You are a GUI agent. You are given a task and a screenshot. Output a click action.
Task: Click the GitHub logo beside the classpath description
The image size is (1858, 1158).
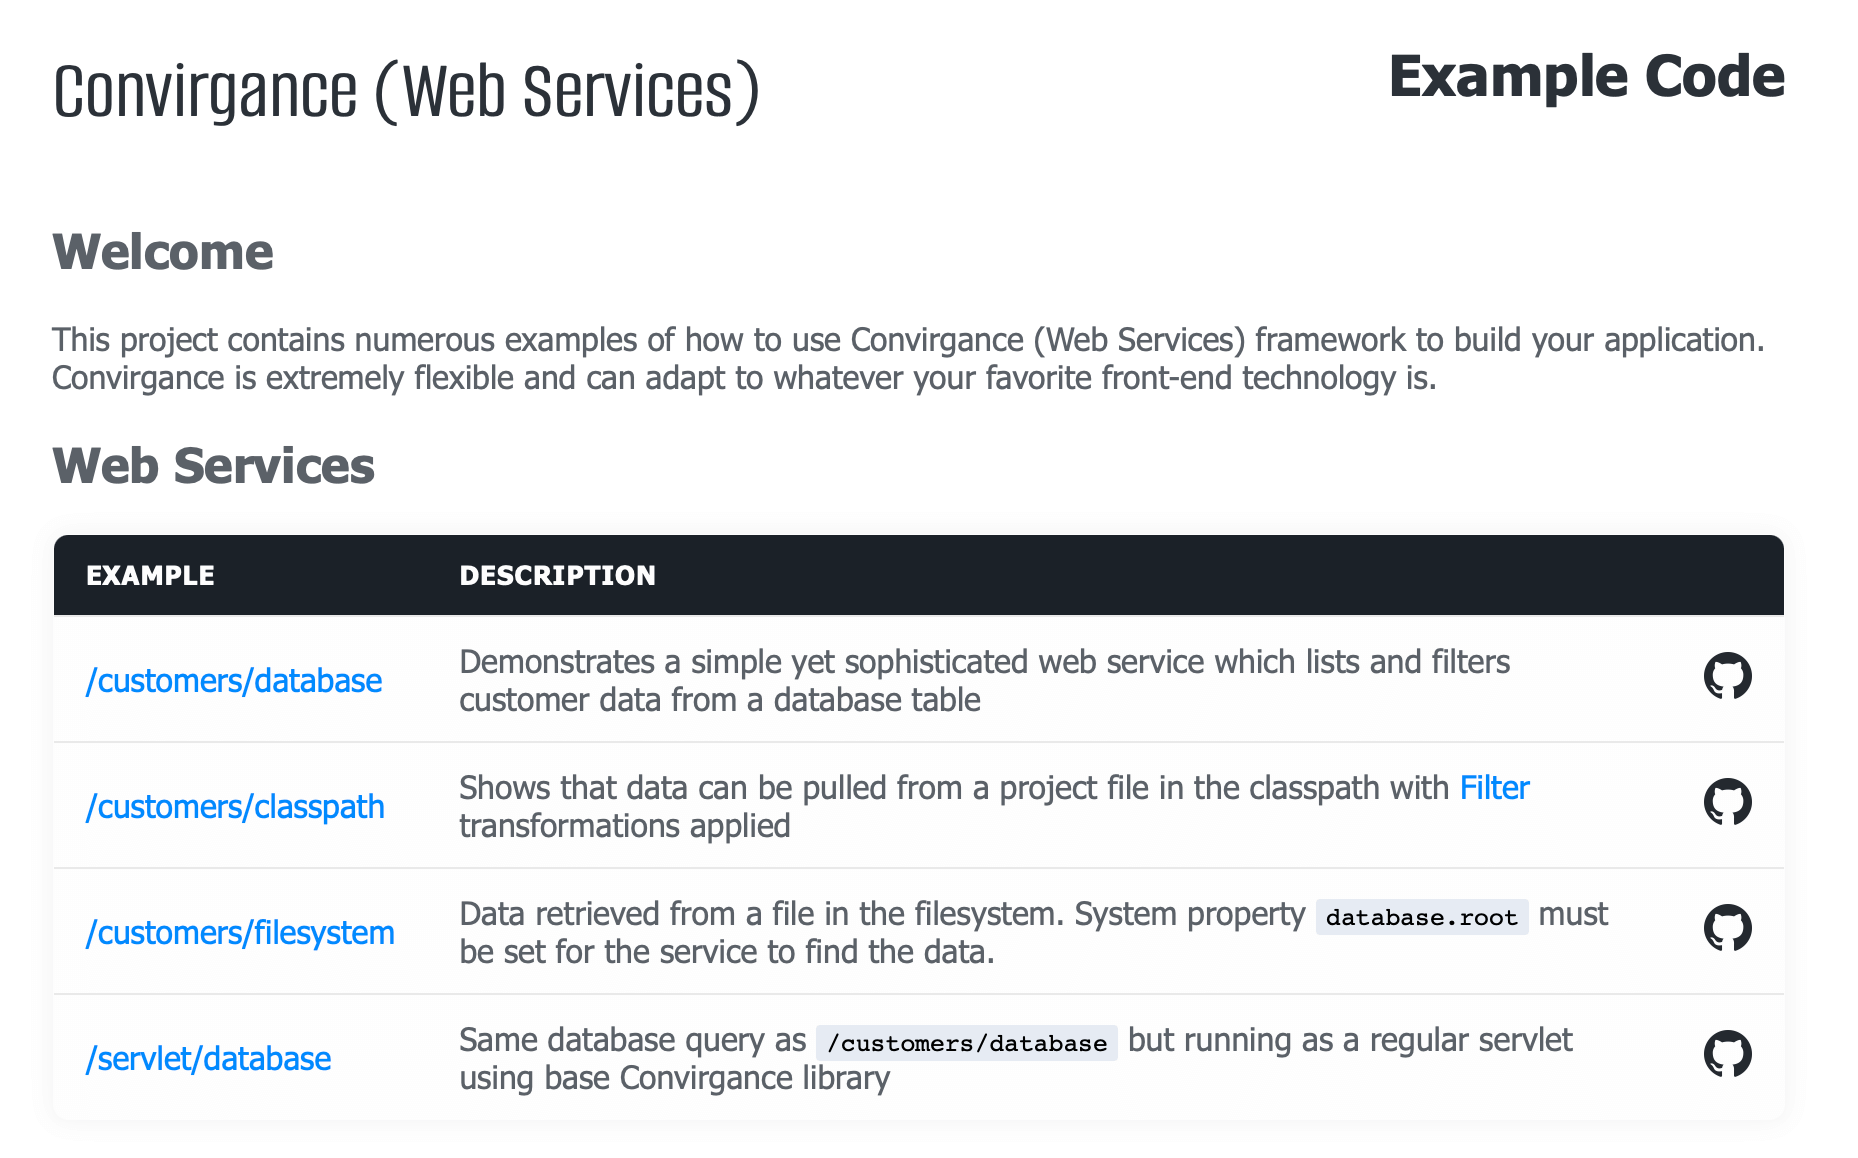point(1729,802)
